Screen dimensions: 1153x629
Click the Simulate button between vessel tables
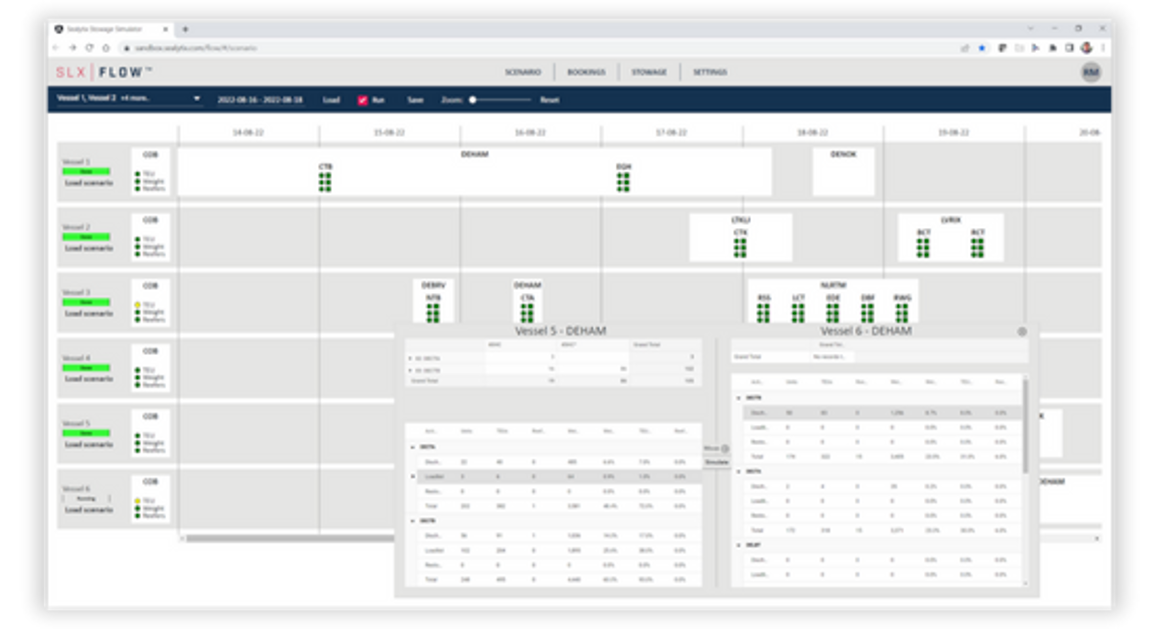716,462
